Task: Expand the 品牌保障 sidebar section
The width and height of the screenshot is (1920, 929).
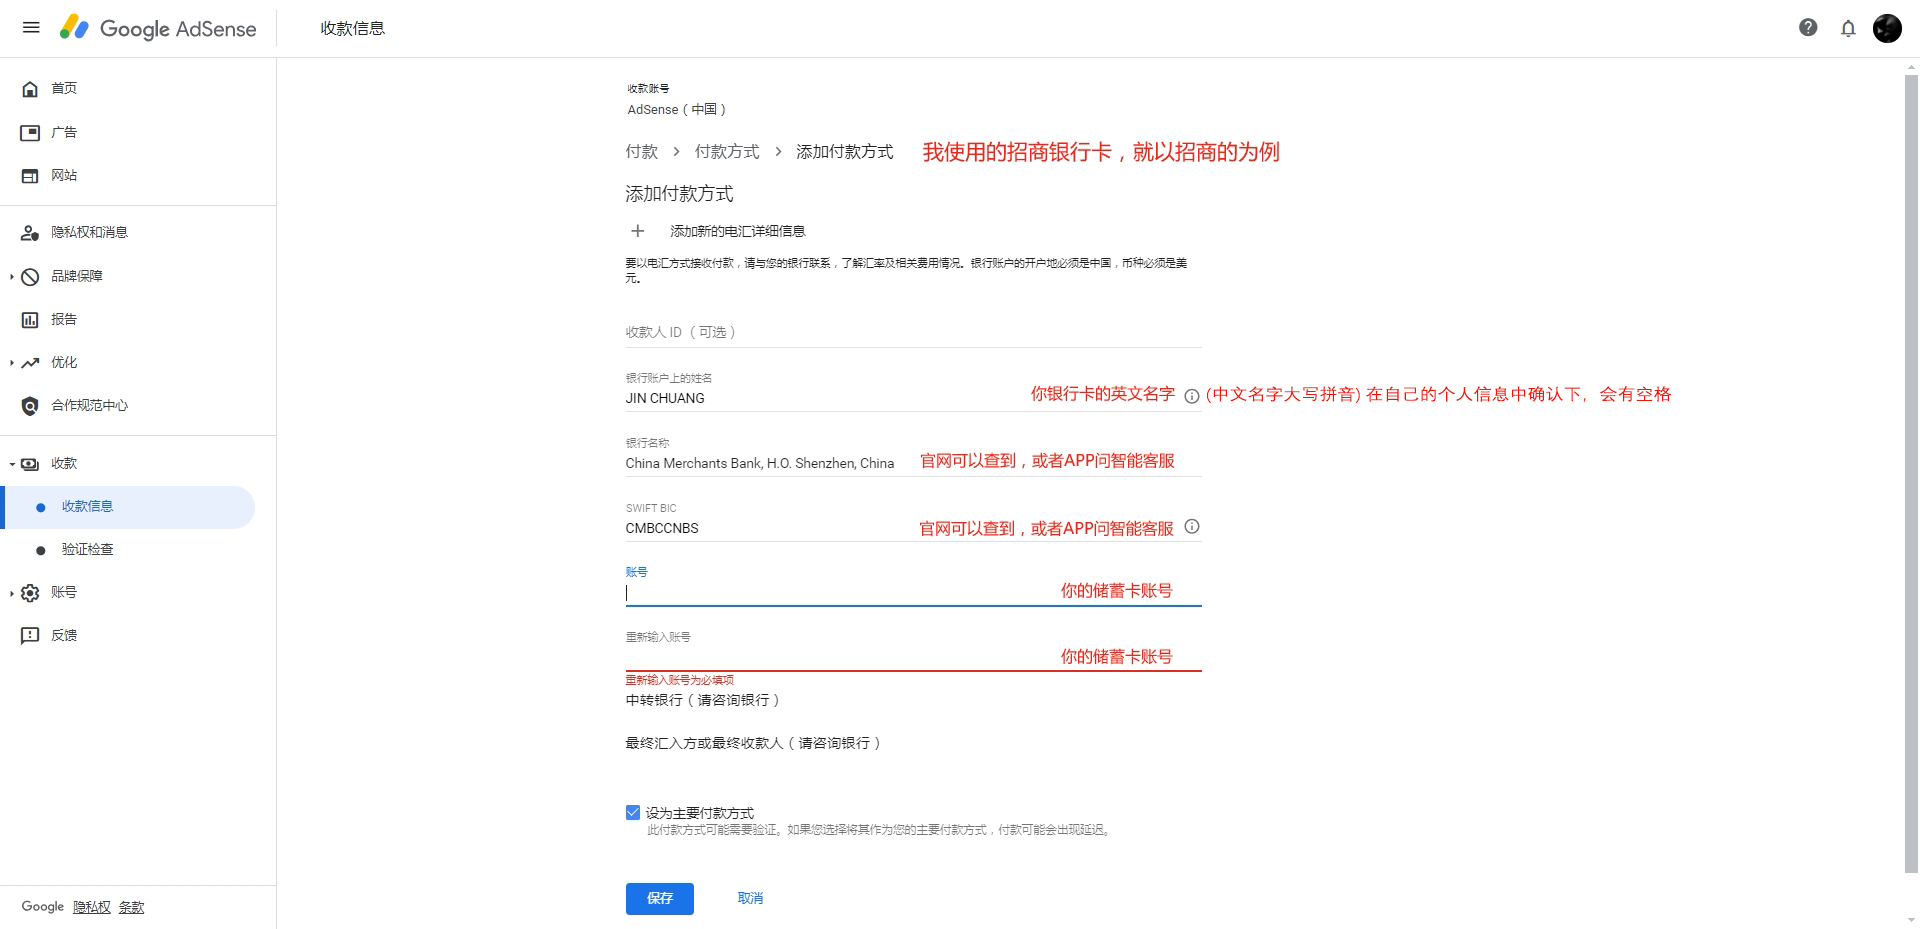Action: (12, 276)
